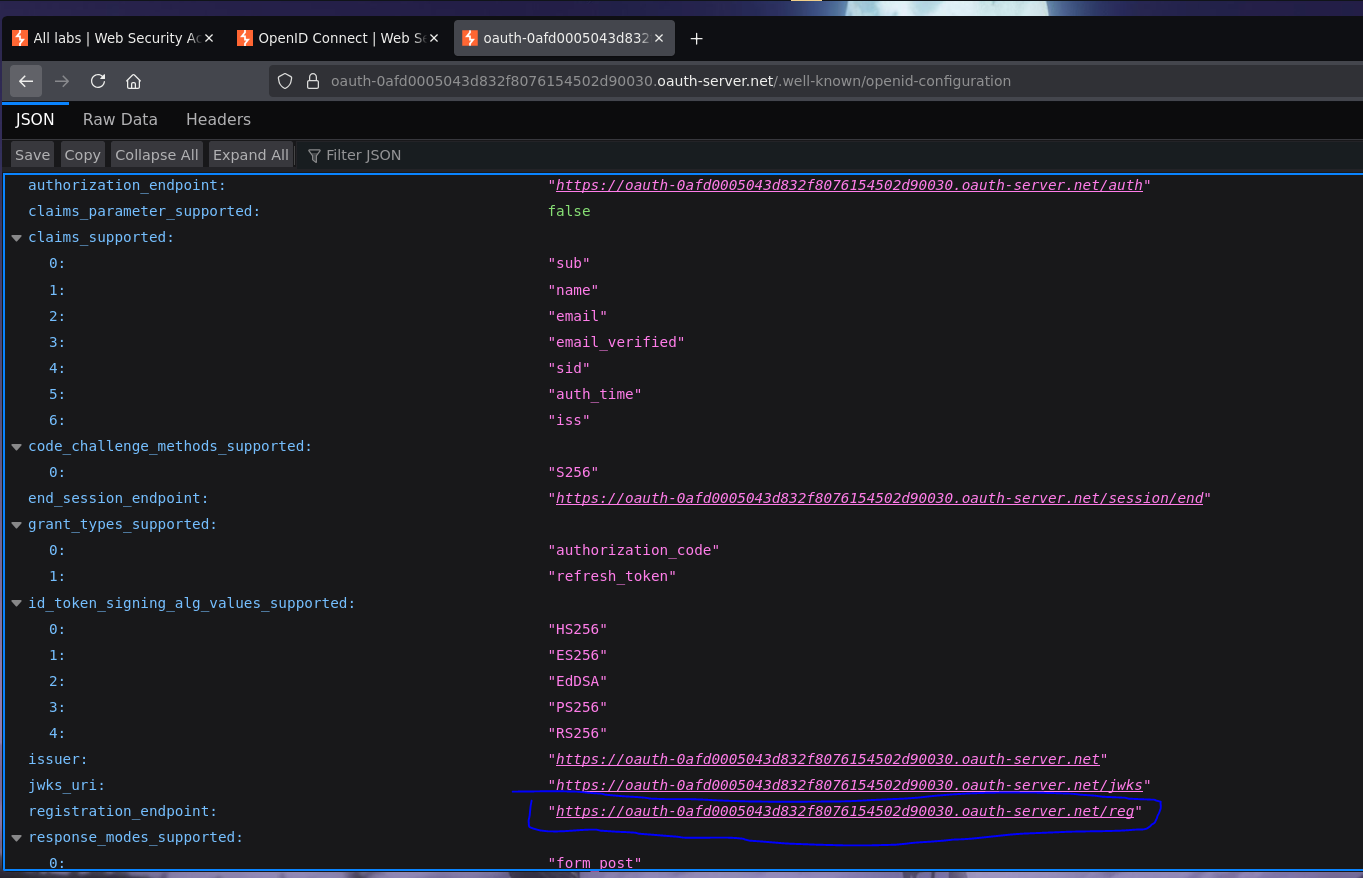Close the OpenID Connect tab
This screenshot has height=878, width=1363.
click(x=433, y=38)
